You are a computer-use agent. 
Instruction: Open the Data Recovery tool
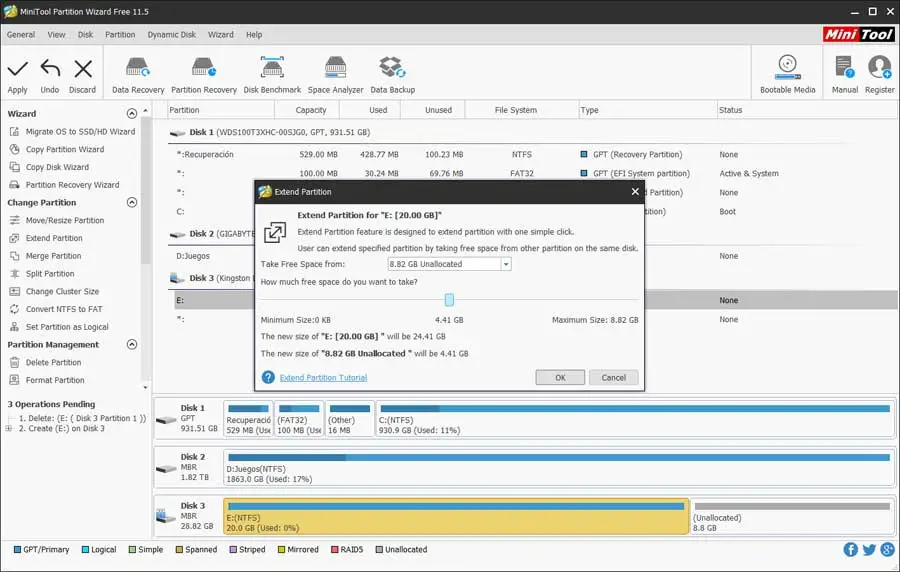point(138,76)
